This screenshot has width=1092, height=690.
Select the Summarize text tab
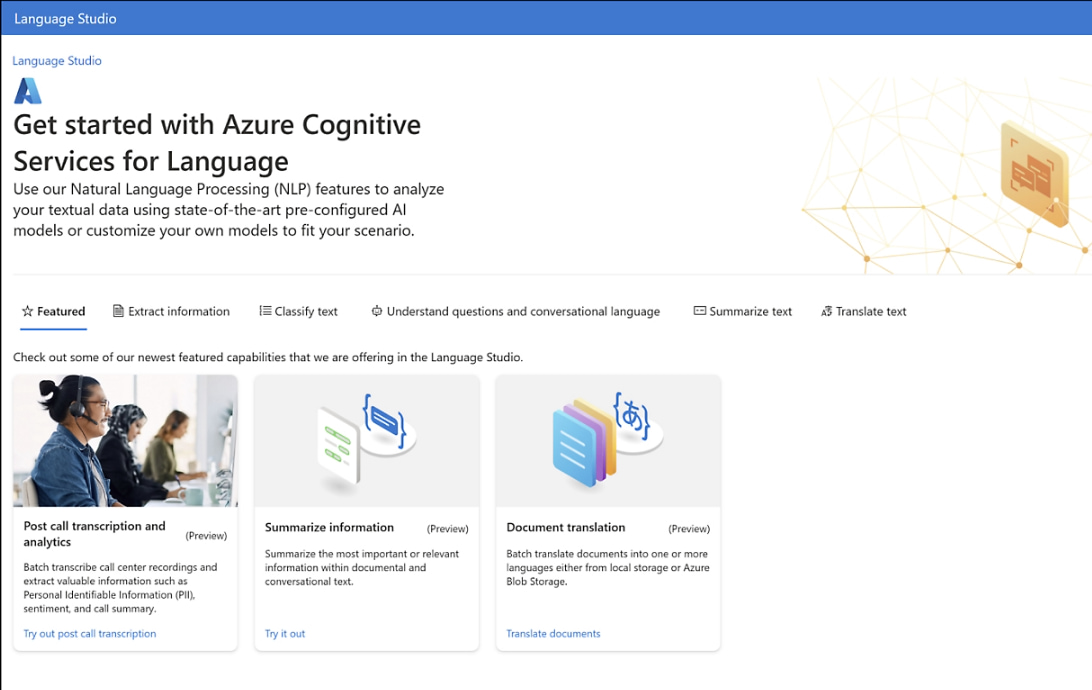(x=750, y=312)
